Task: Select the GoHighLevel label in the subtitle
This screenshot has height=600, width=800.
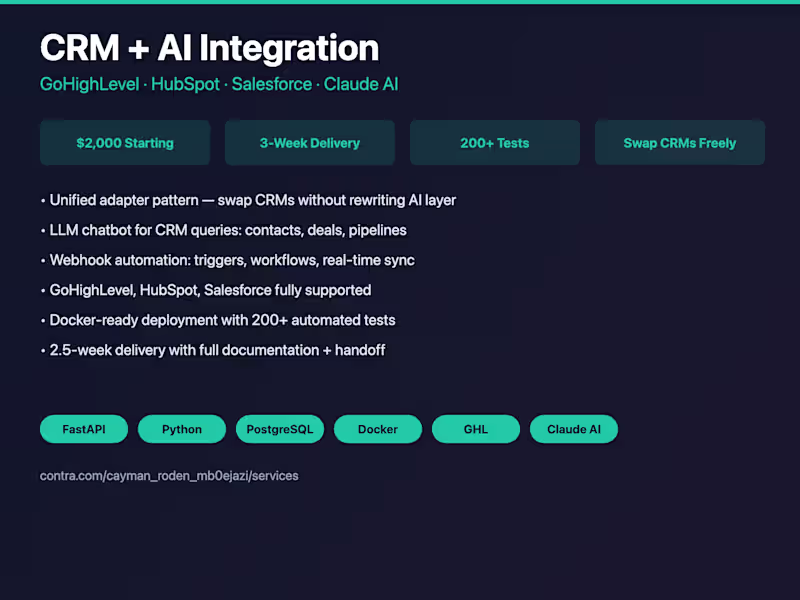Action: coord(89,84)
